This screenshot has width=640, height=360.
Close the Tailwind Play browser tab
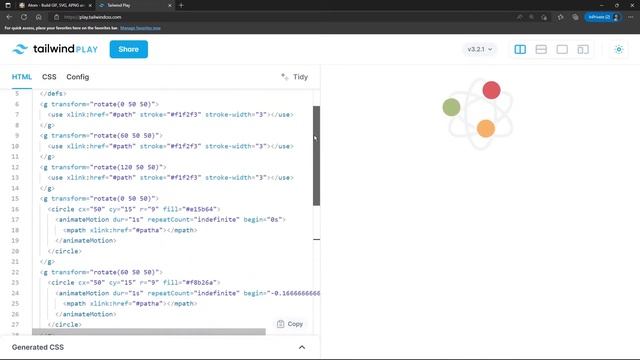coord(169,5)
